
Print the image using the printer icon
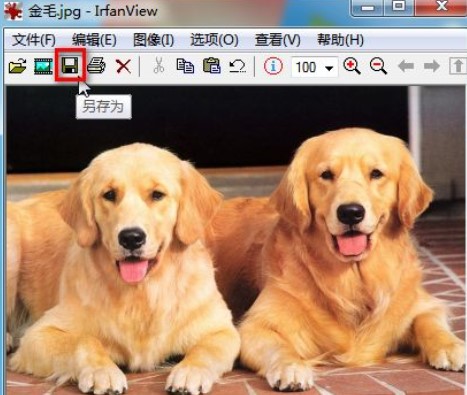[x=96, y=66]
